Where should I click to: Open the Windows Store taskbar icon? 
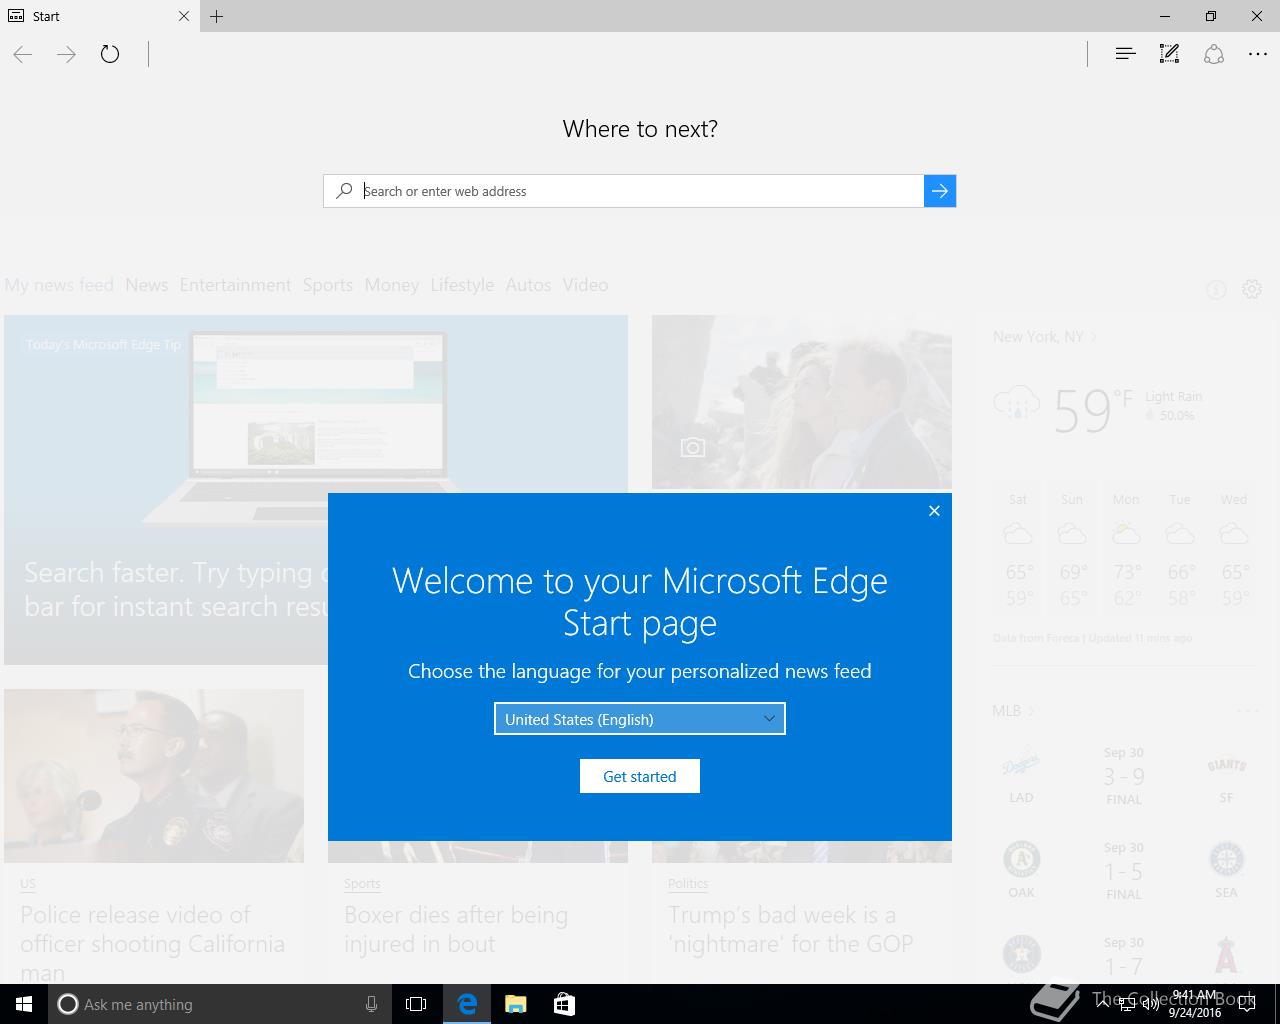(564, 1004)
